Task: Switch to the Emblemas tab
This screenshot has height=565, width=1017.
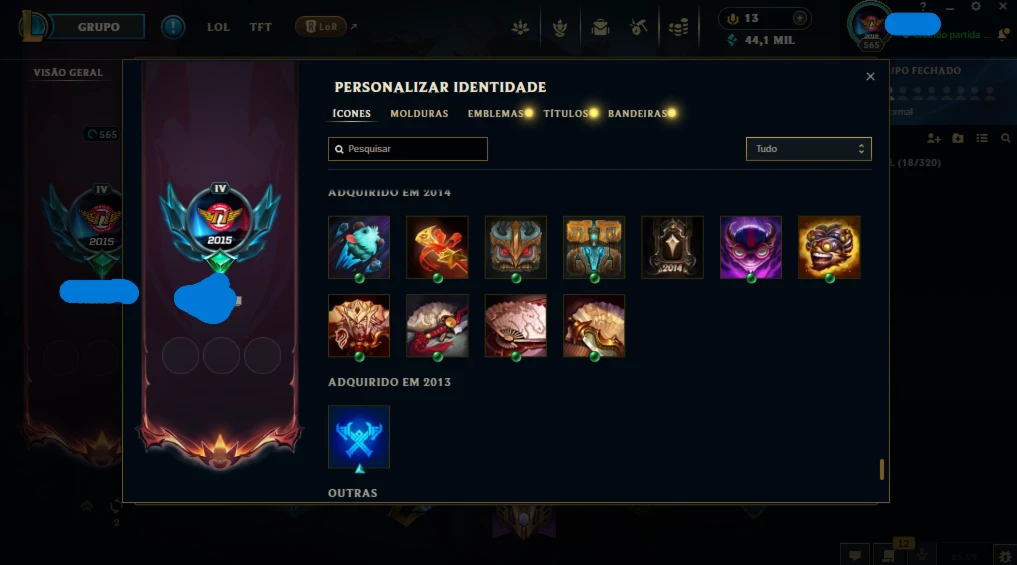Action: (496, 114)
